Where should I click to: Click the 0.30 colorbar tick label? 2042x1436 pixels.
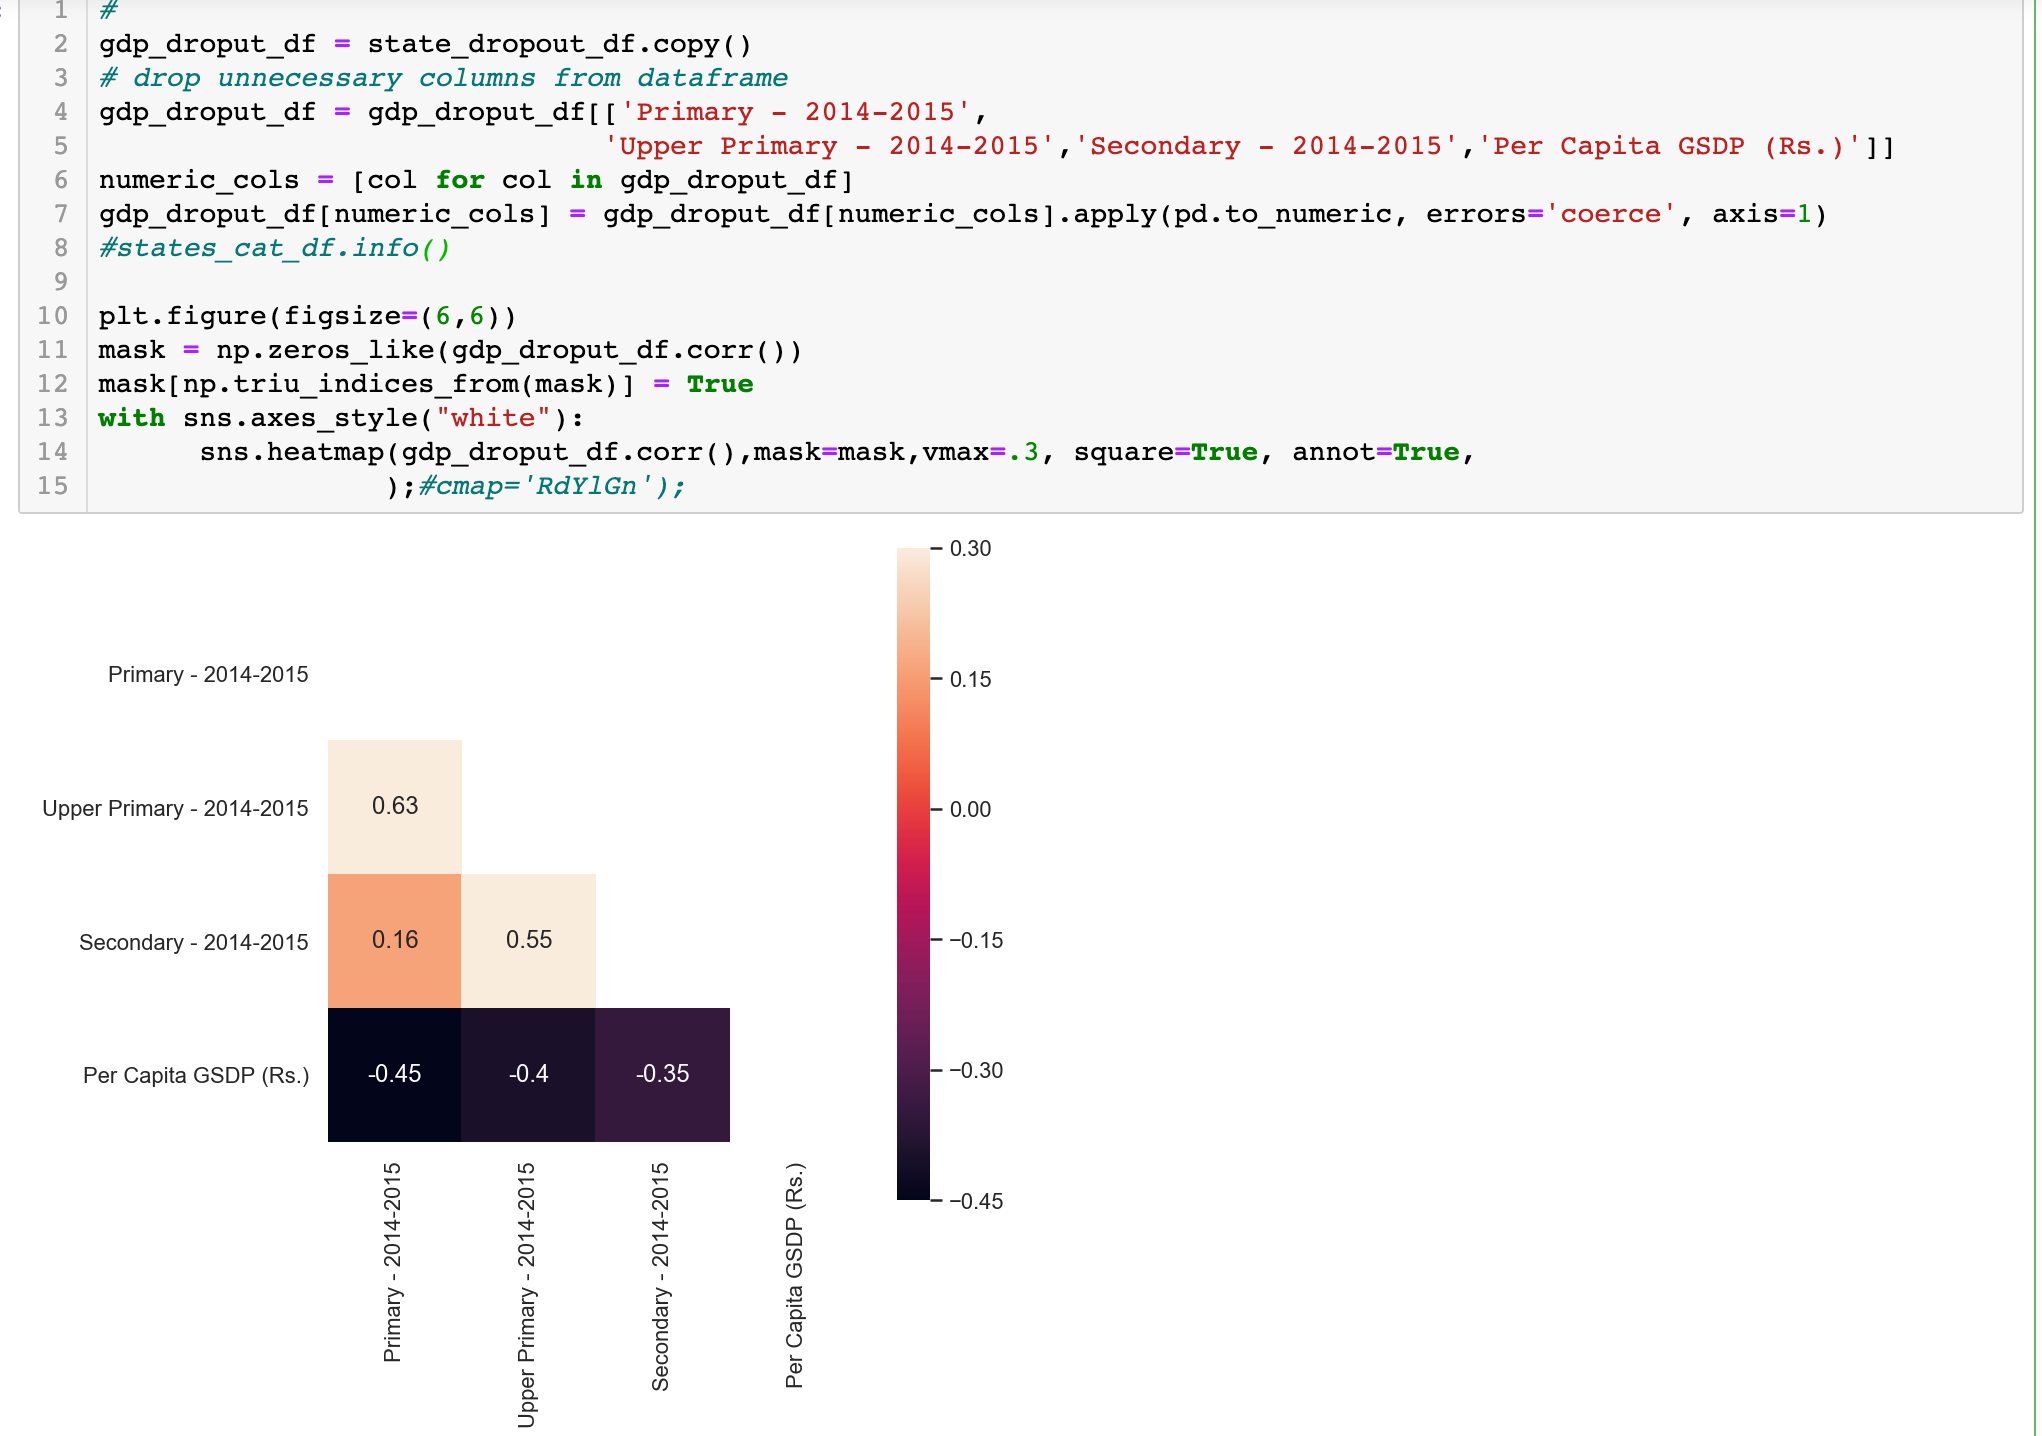[x=968, y=548]
